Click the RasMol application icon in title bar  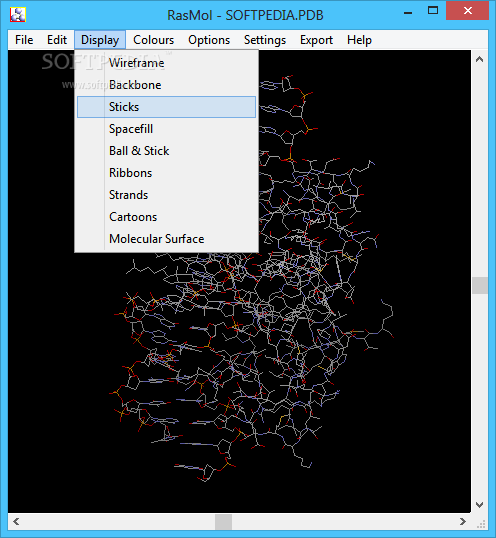coord(18,15)
